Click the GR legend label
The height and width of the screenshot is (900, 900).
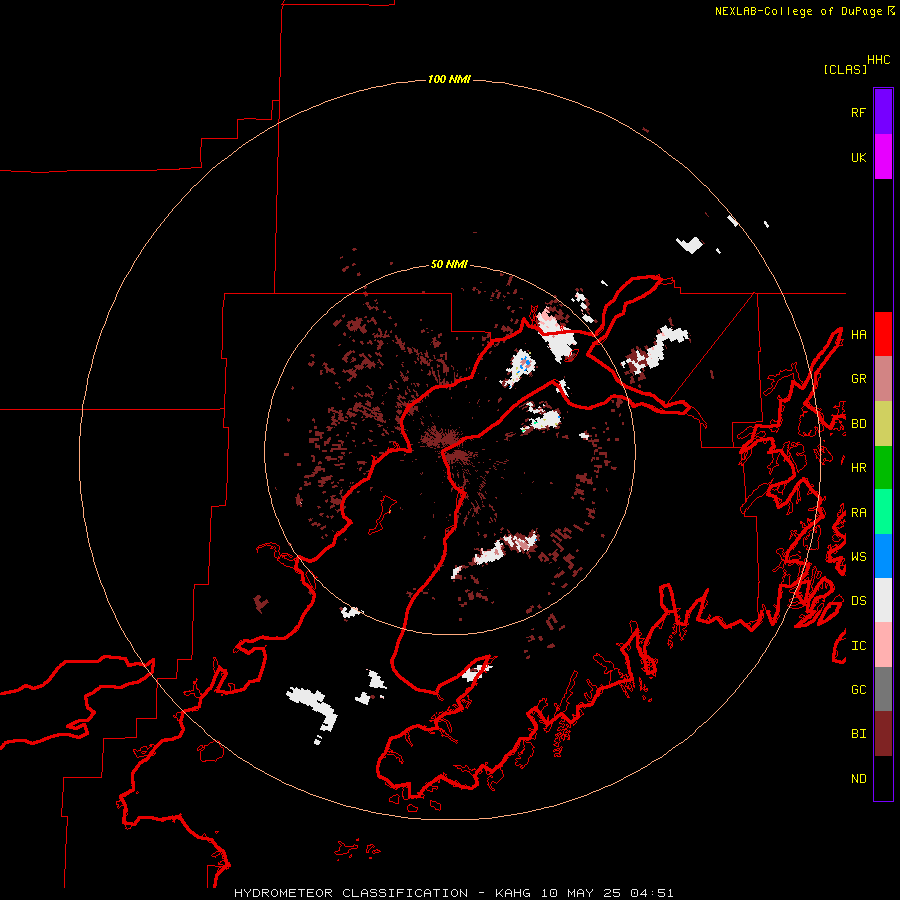(x=858, y=379)
